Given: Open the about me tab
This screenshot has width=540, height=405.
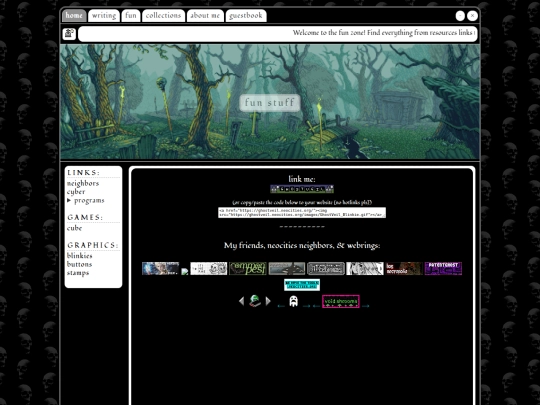Looking at the screenshot, I should pos(205,15).
